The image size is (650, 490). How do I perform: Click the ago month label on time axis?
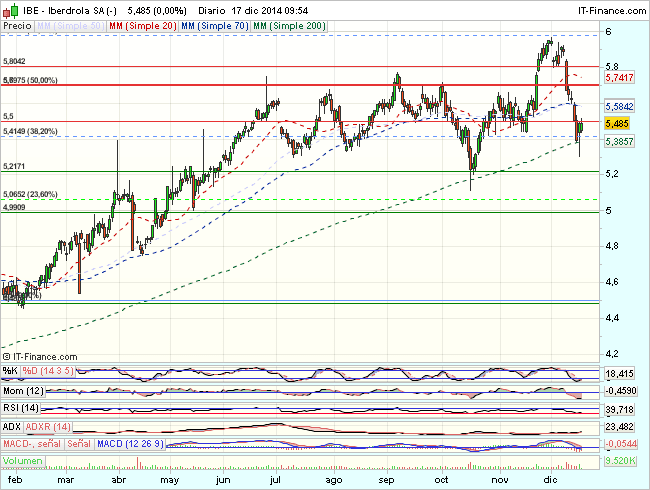pos(334,480)
